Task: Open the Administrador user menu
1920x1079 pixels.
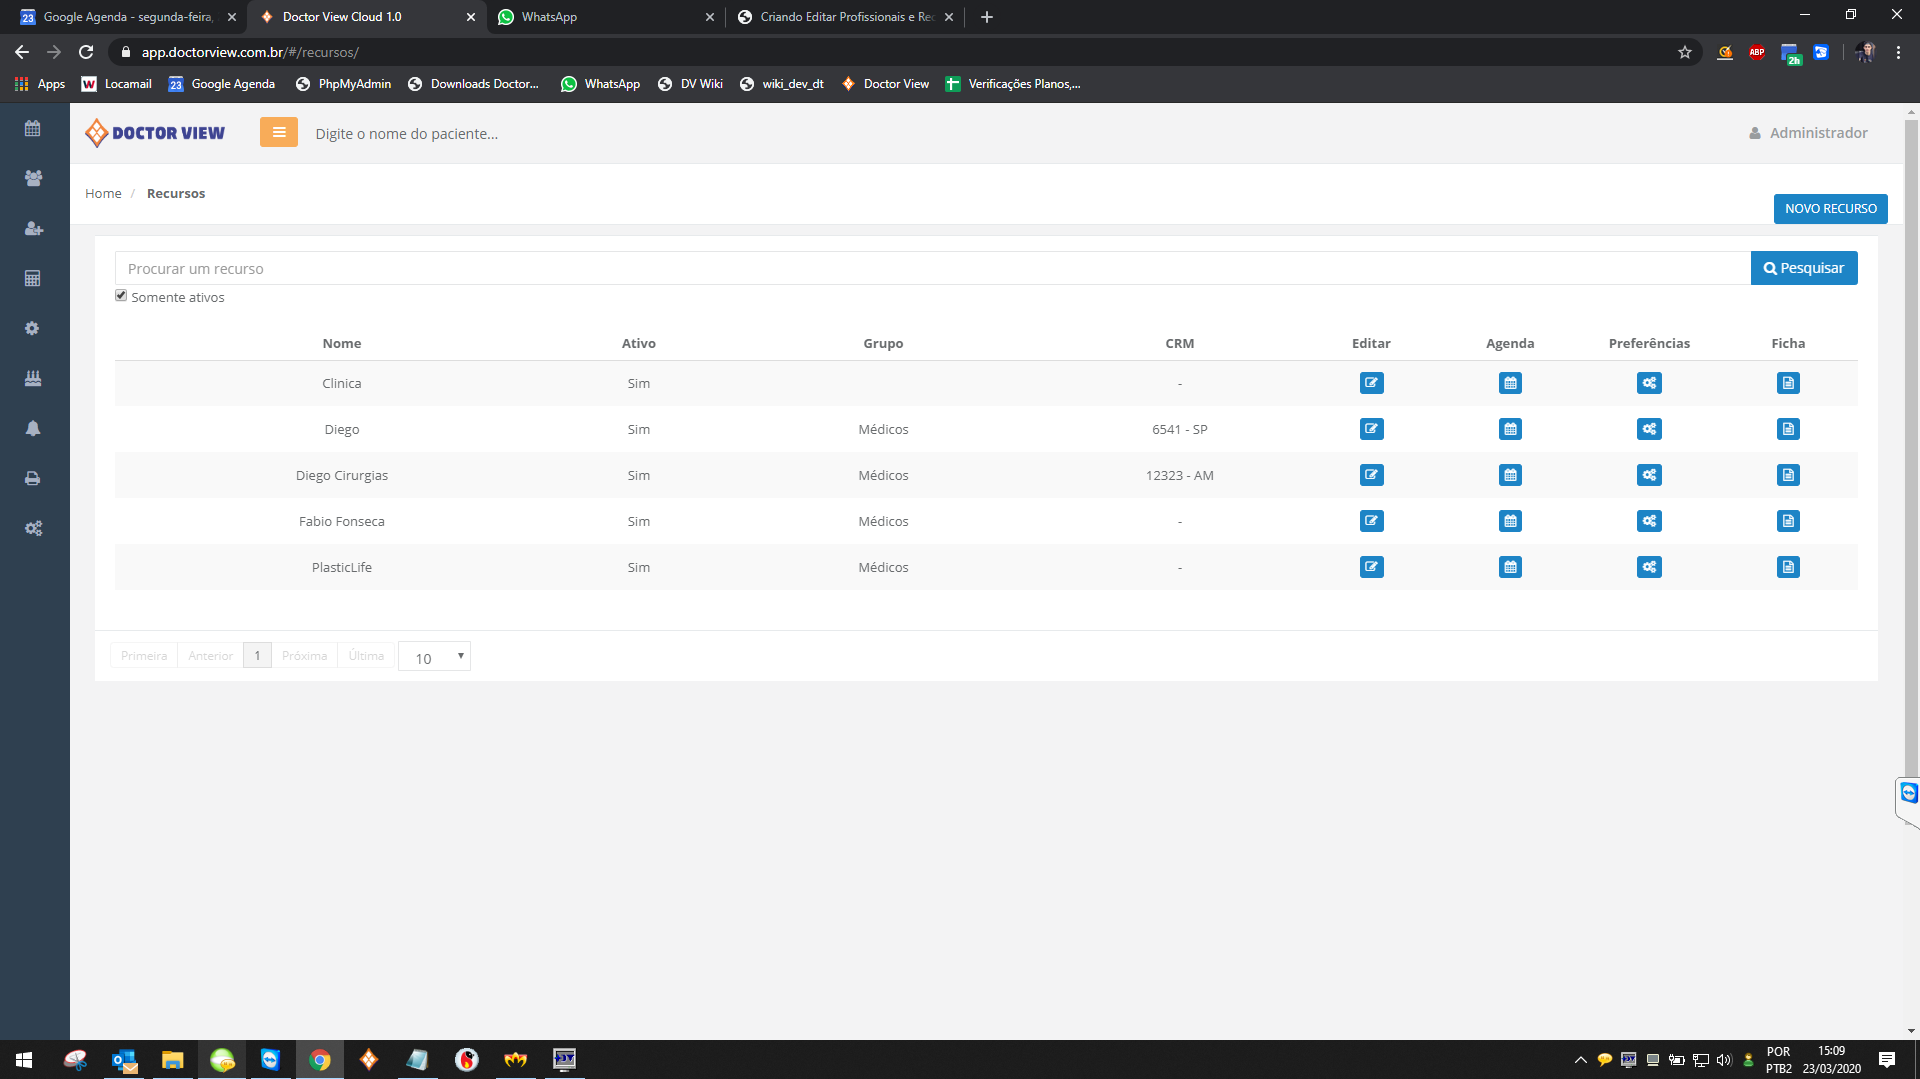Action: tap(1808, 133)
